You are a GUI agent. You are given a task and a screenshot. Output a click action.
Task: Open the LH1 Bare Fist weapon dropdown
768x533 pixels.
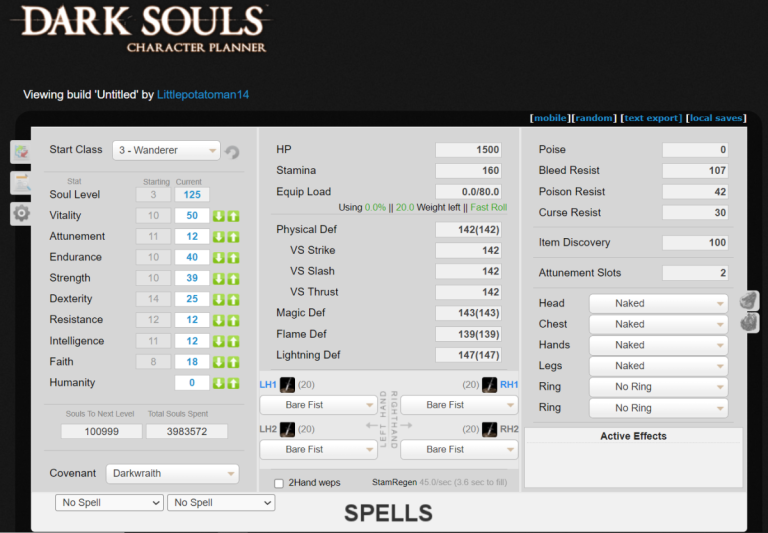point(318,405)
